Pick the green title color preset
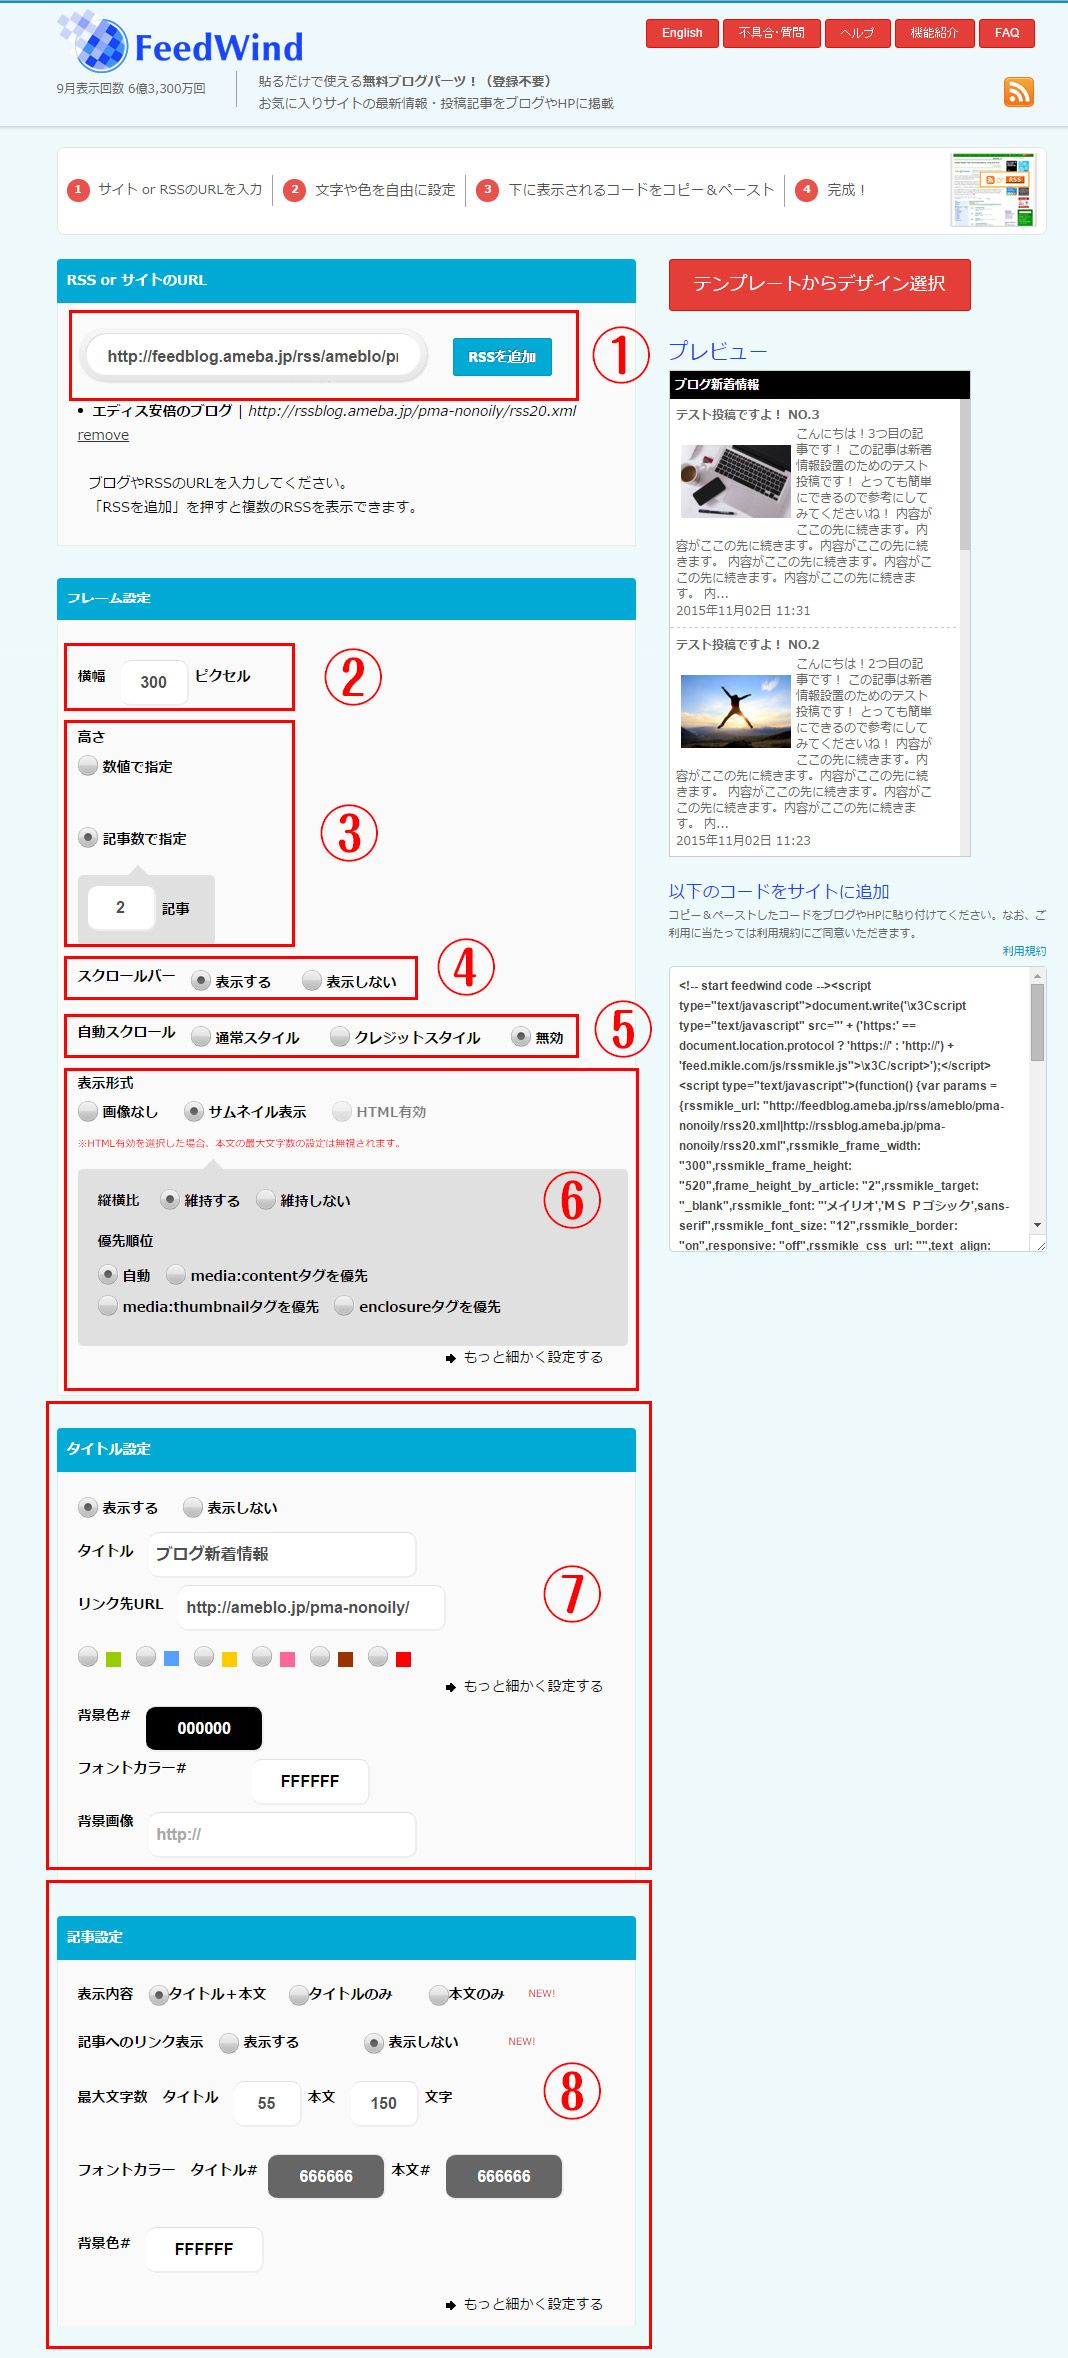Viewport: 1068px width, 2358px height. tap(88, 1657)
